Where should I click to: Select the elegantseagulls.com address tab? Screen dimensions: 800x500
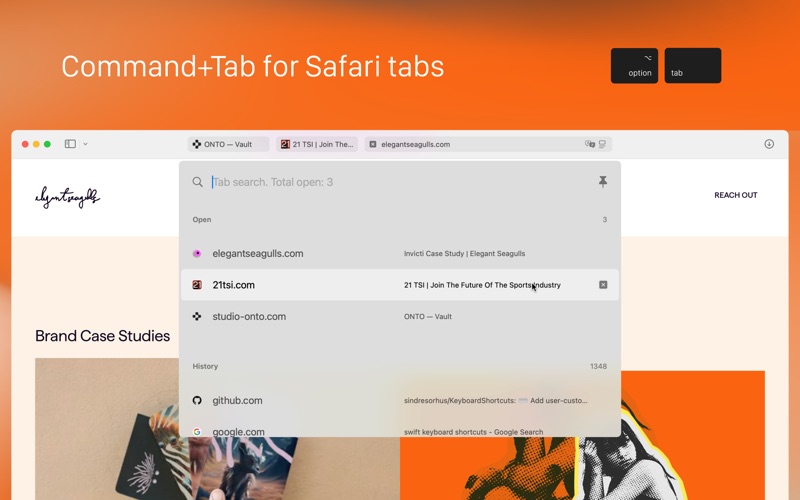pyautogui.click(x=488, y=144)
